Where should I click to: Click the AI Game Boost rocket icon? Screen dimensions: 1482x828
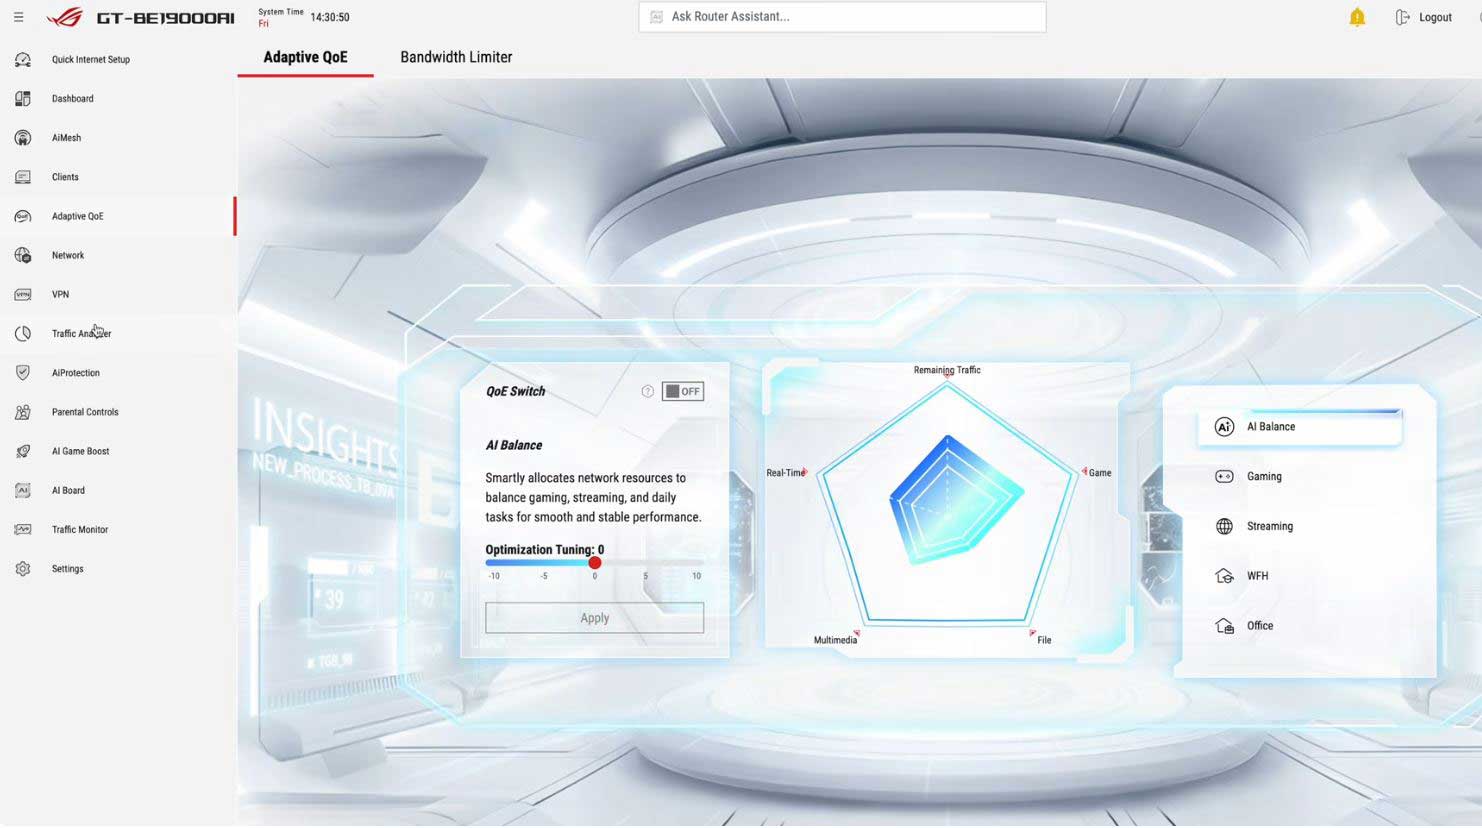click(23, 451)
